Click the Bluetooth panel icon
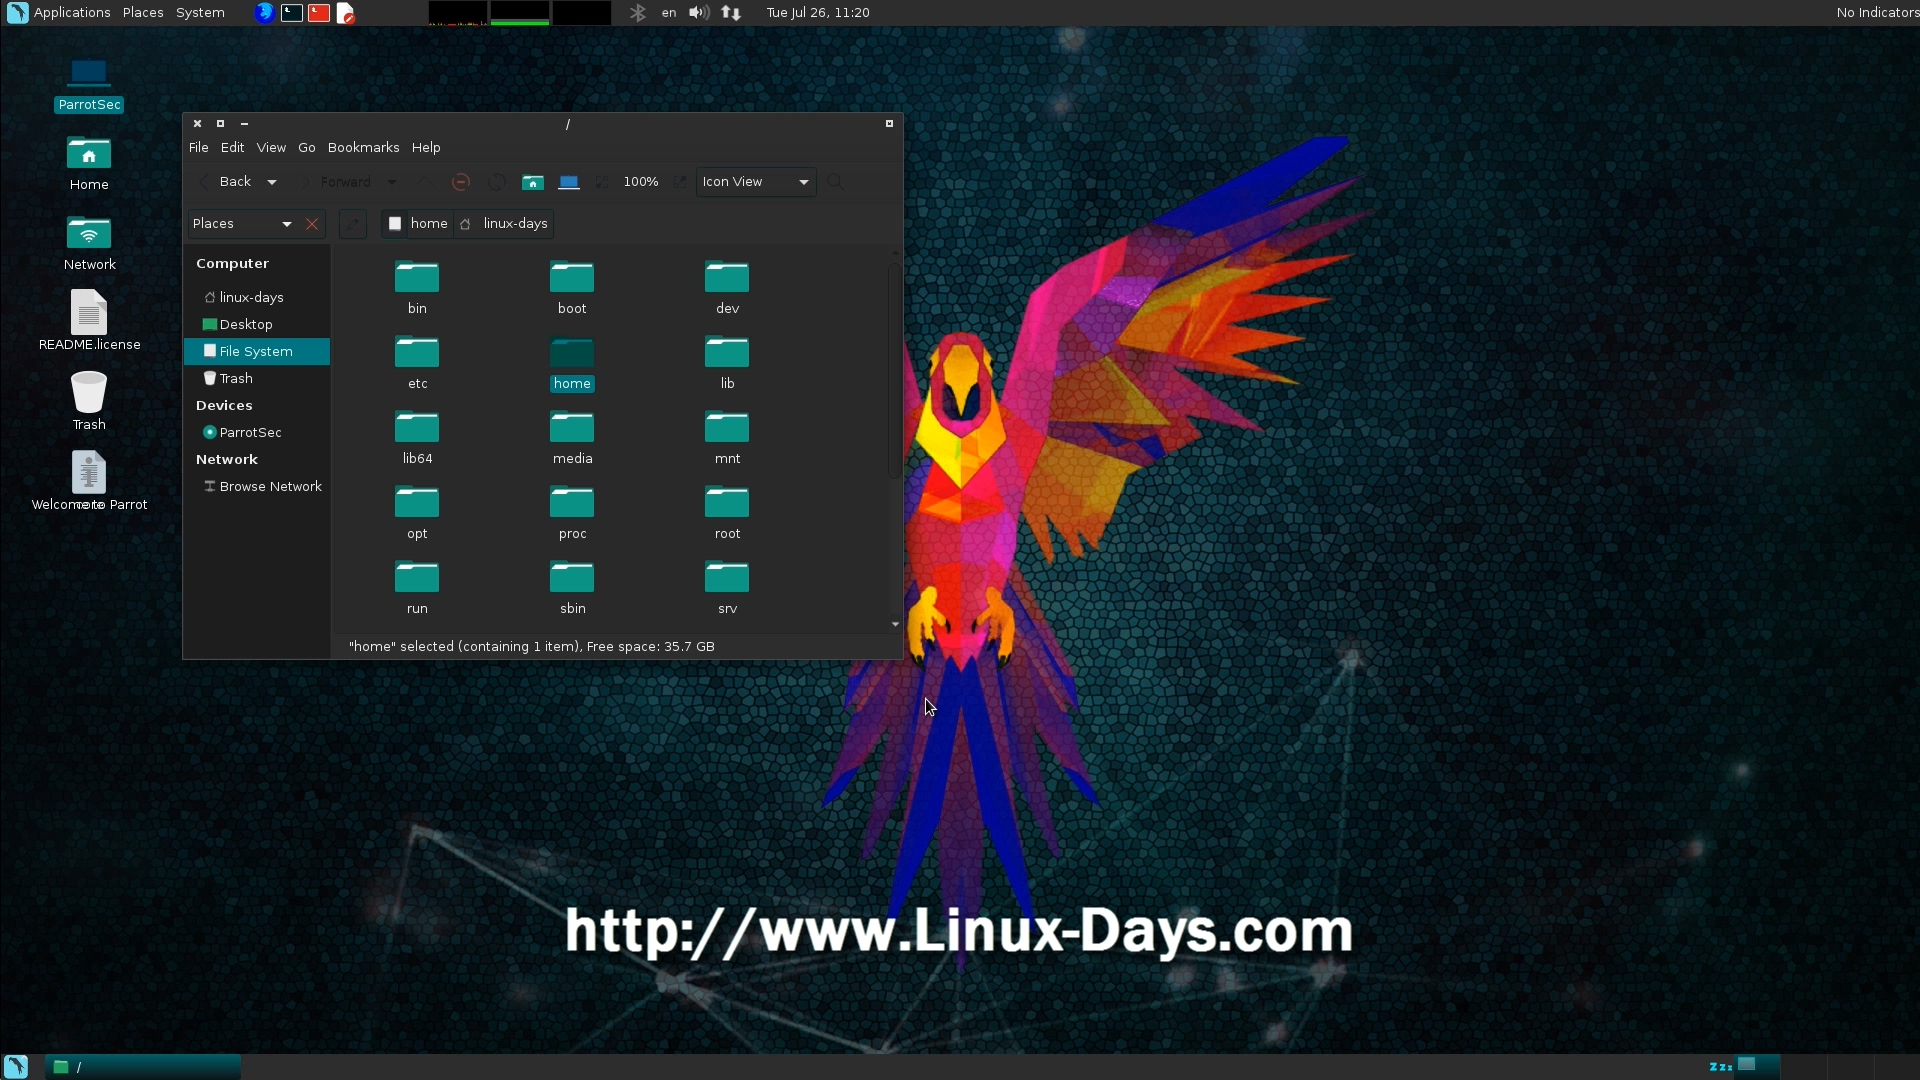This screenshot has width=1920, height=1080. click(637, 13)
